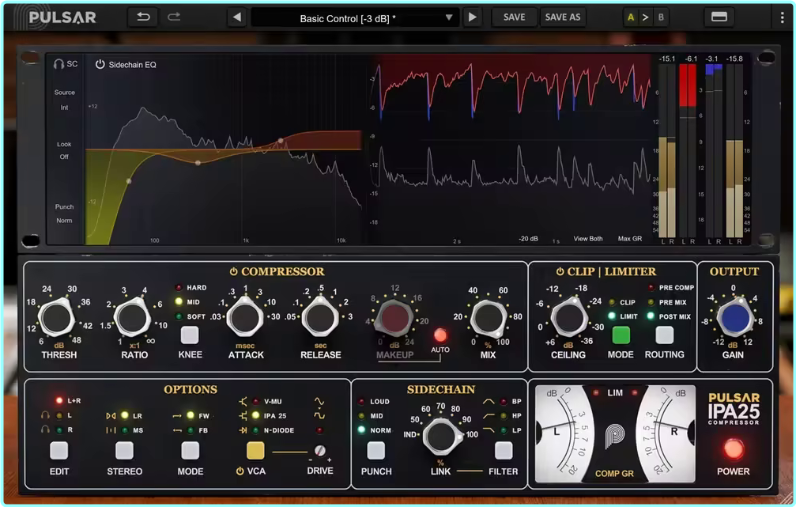
Task: Click the FW/FB MODE button
Action: point(190,450)
